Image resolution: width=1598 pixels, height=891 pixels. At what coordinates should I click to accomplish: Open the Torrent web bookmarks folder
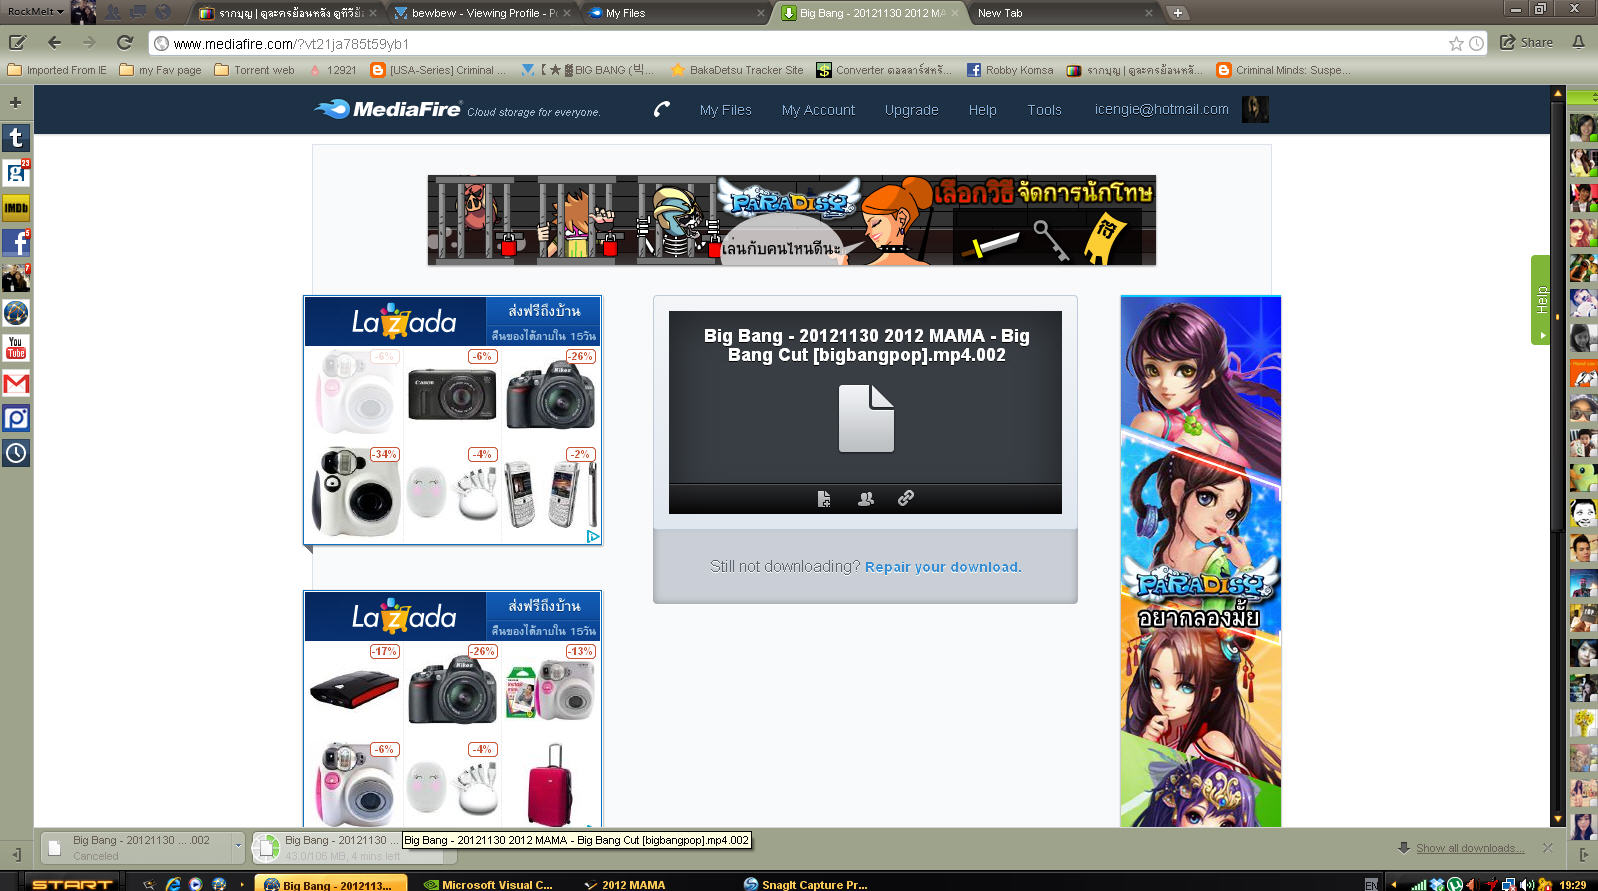pyautogui.click(x=254, y=70)
